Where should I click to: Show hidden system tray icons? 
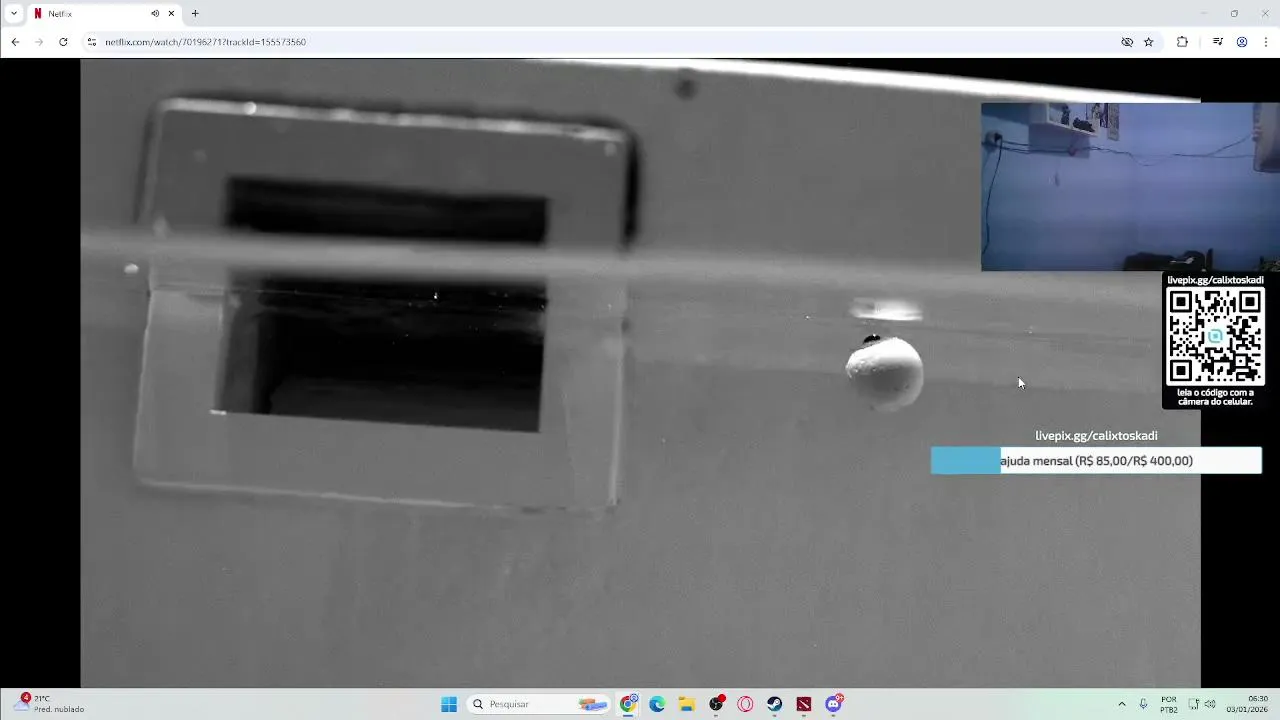tap(1121, 704)
